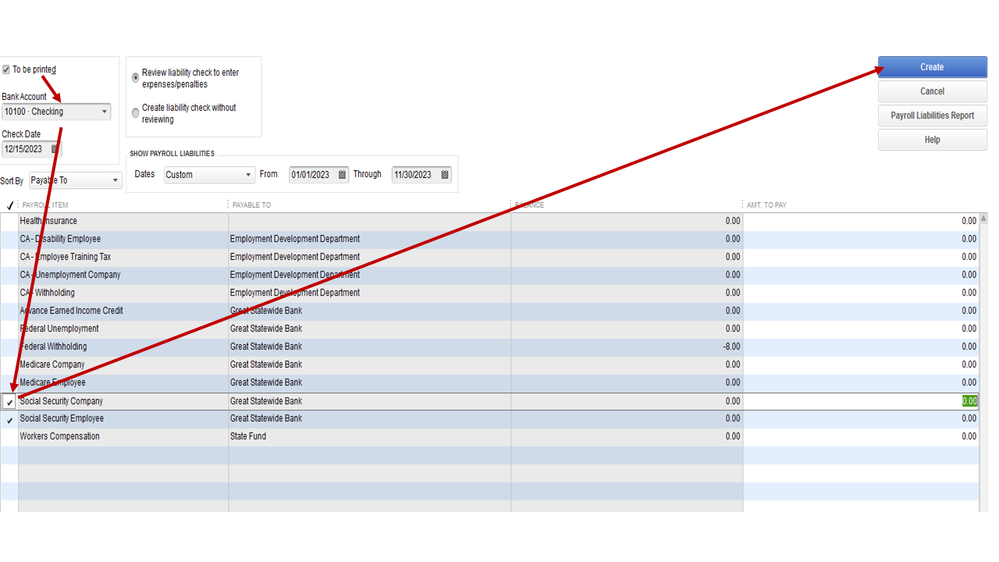Click the Workers Compensation amount to pay cell
The height and width of the screenshot is (562, 999).
pos(860,436)
